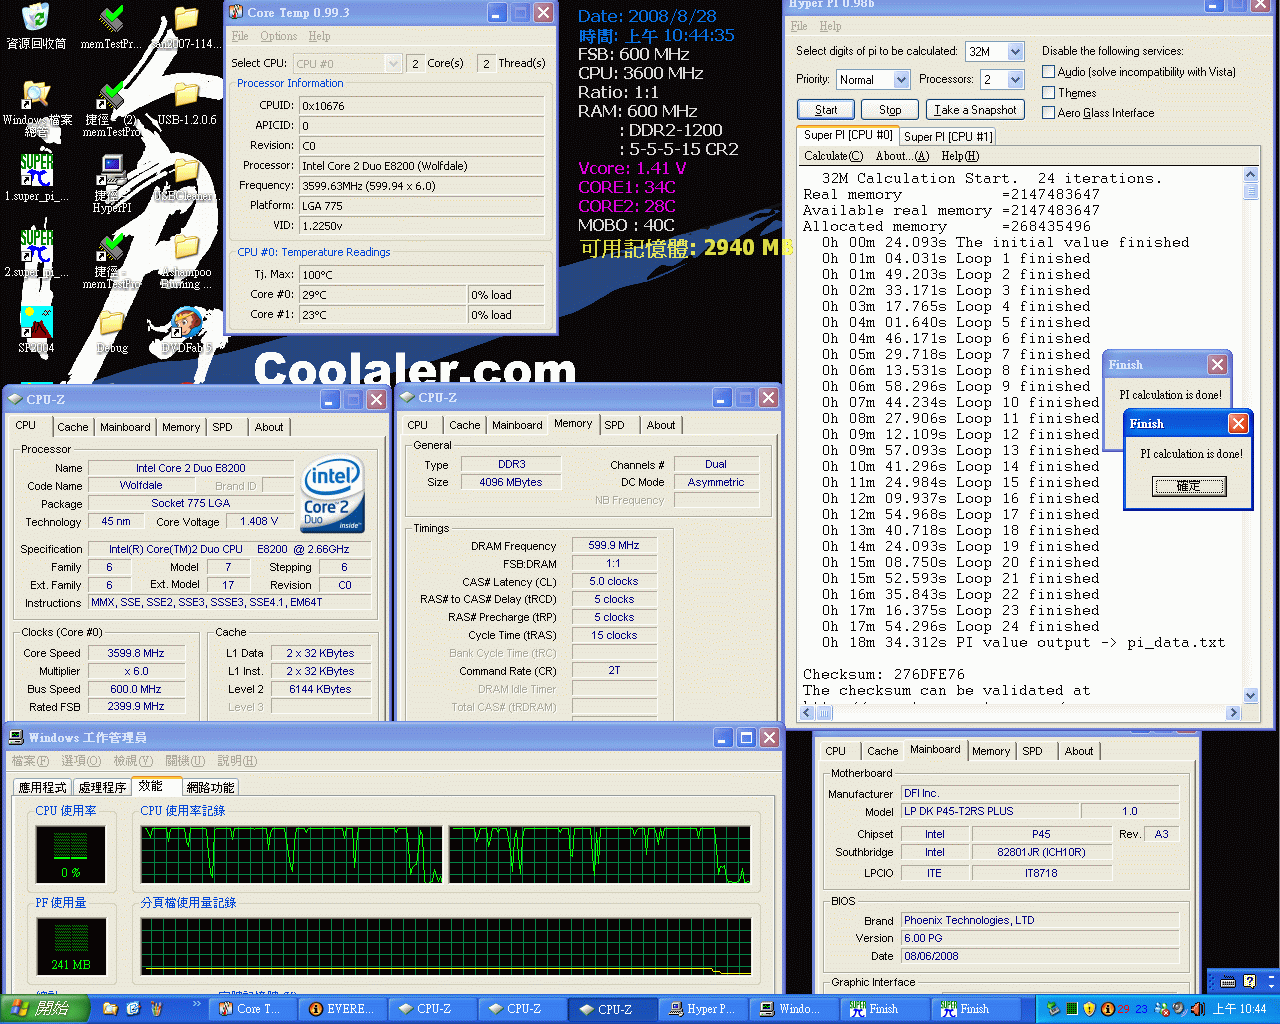Open the Processes tab in Task Manager
The height and width of the screenshot is (1024, 1280).
[102, 787]
